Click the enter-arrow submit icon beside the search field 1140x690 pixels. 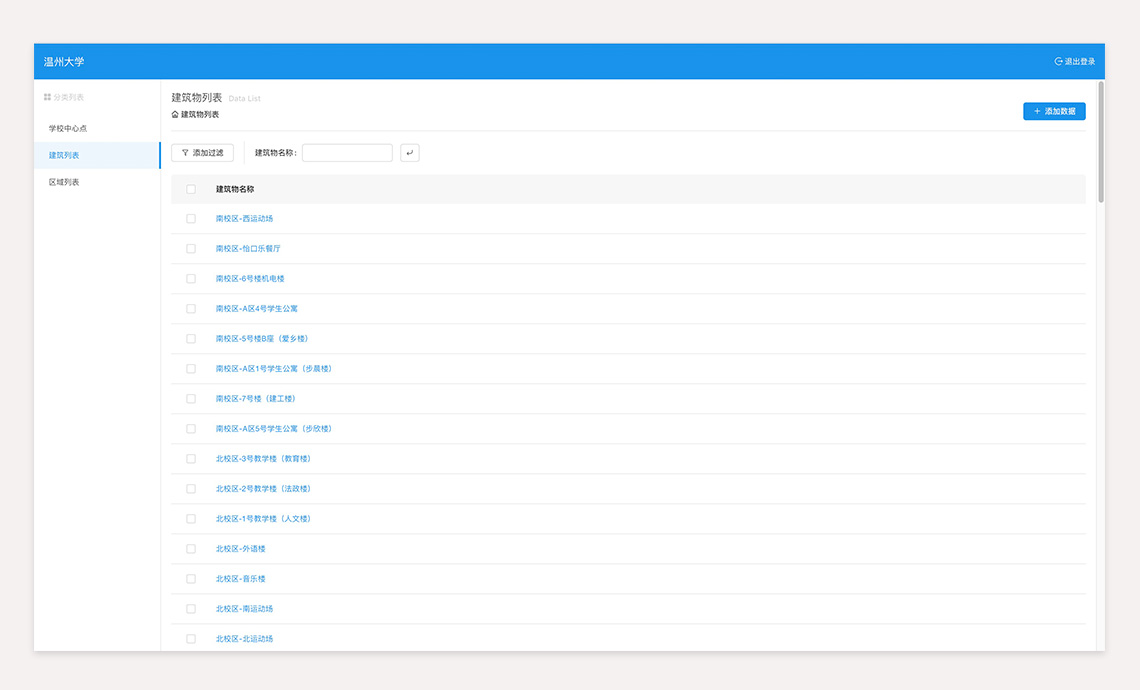tap(409, 153)
